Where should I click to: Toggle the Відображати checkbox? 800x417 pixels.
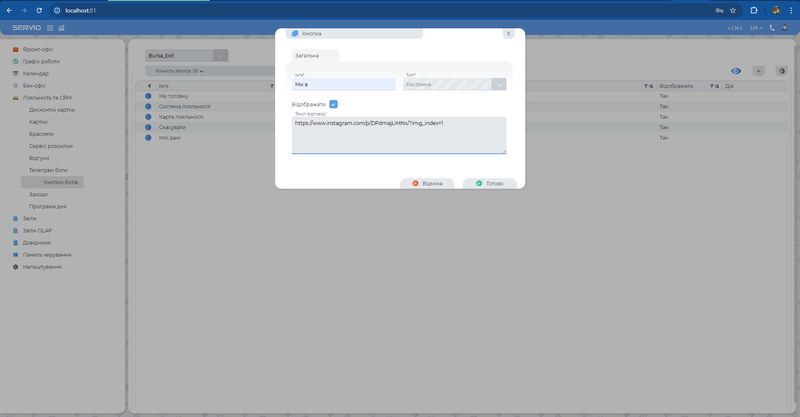click(x=333, y=104)
